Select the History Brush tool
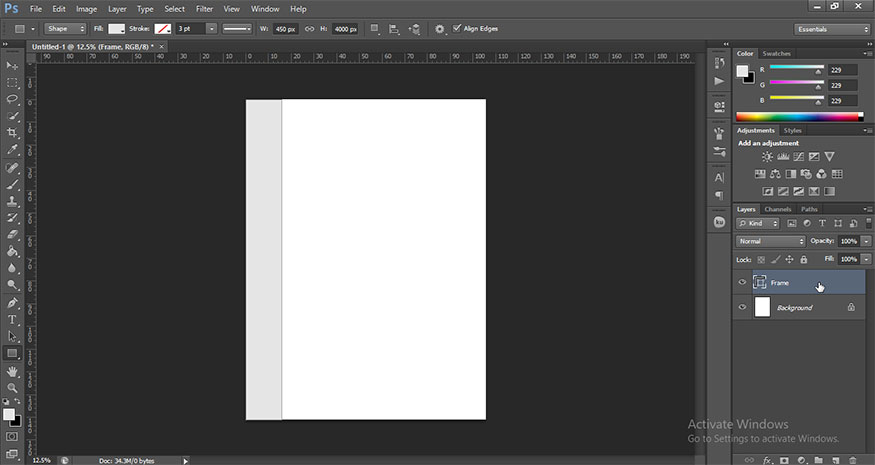Viewport: 875px width, 465px height. coord(12,218)
